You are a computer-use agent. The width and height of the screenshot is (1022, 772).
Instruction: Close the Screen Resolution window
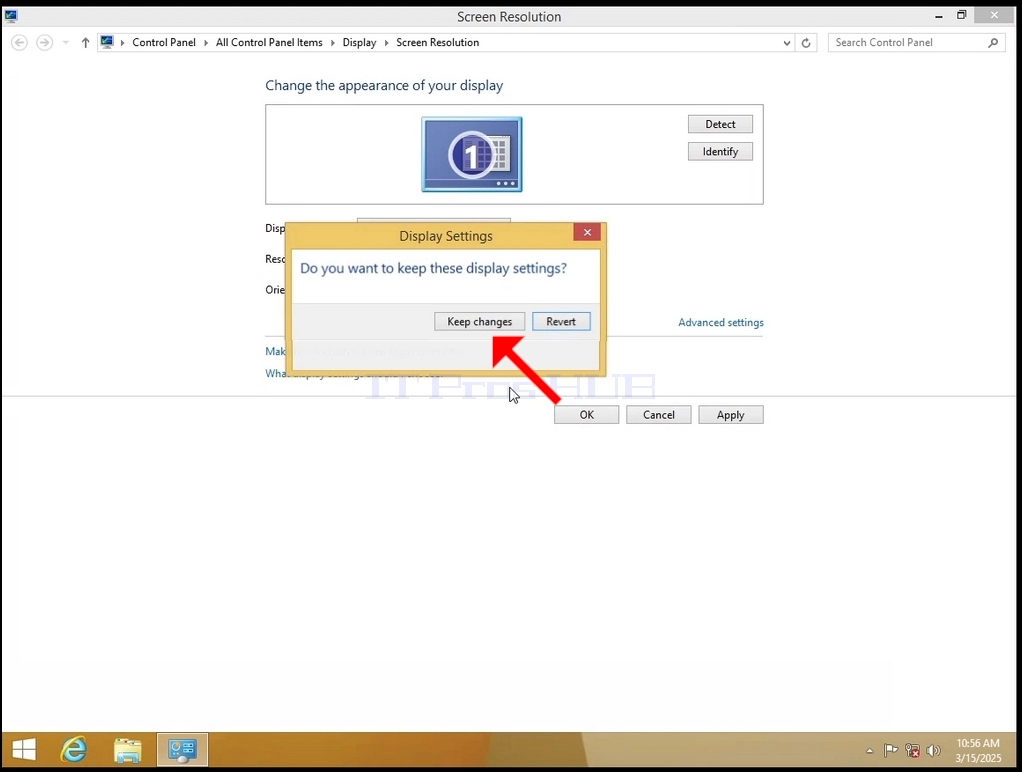tap(995, 15)
